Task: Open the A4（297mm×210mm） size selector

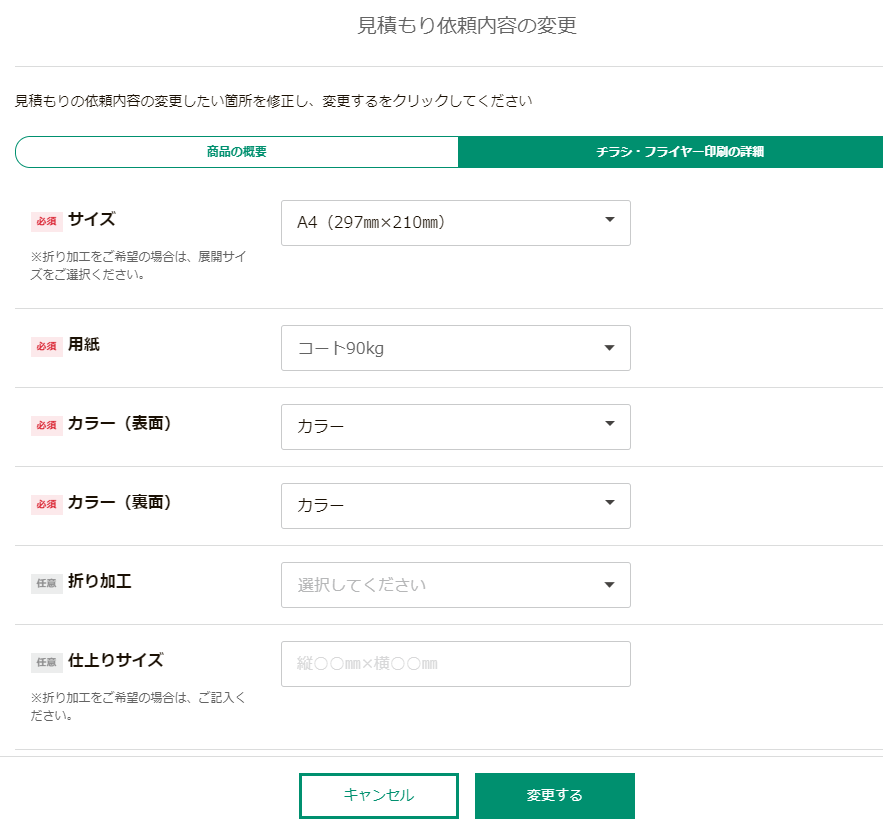Action: pos(440,222)
